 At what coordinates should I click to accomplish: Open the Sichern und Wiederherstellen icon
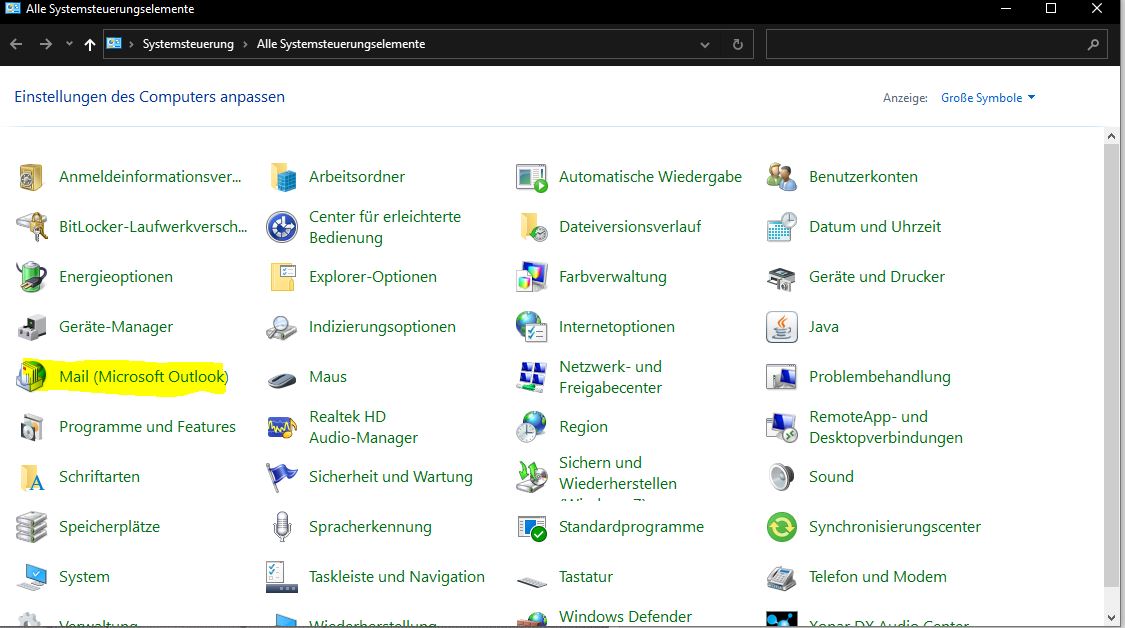pyautogui.click(x=532, y=477)
